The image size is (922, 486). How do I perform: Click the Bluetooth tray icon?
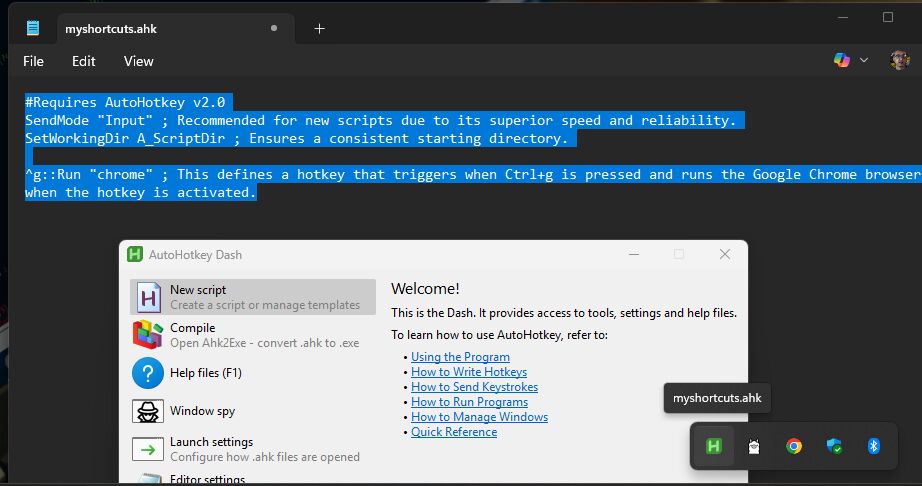tap(874, 446)
